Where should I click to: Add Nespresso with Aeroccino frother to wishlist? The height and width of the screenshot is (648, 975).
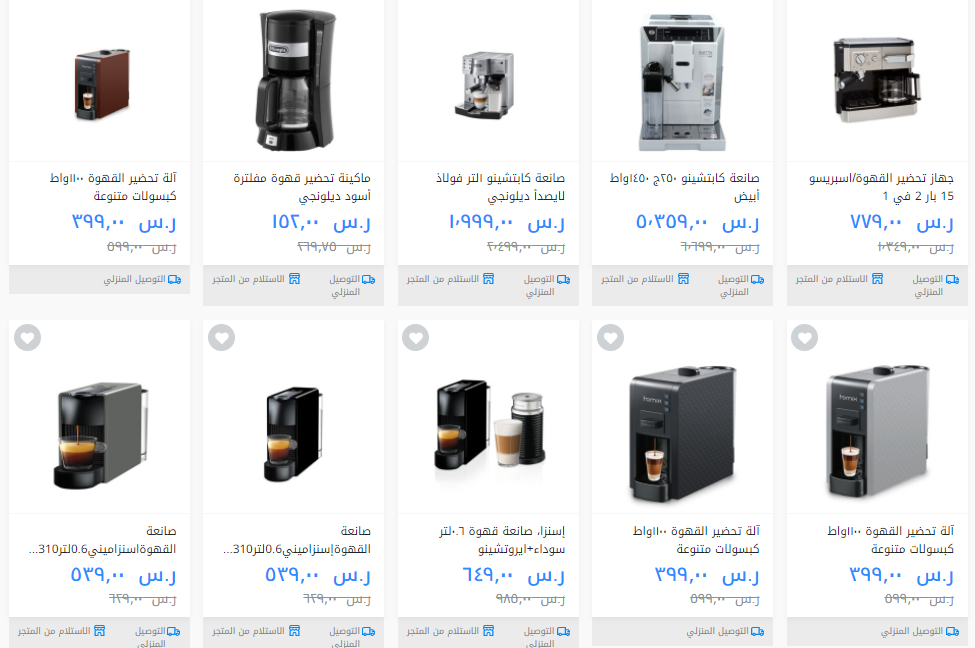tap(415, 338)
